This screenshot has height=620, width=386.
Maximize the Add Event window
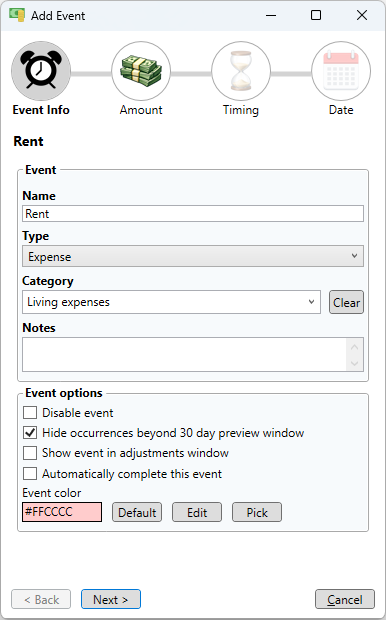tap(316, 15)
